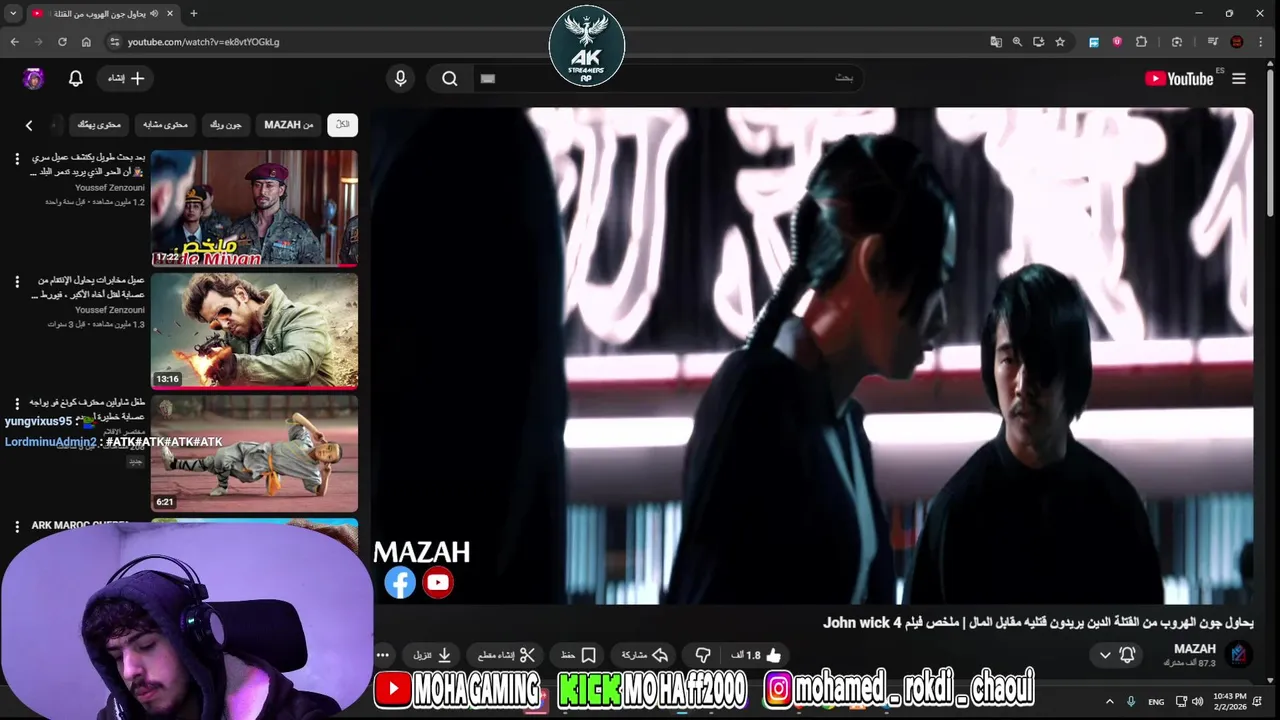Viewport: 1280px width, 720px height.
Task: Open the blue extension icon in toolbar
Action: coord(1094,42)
